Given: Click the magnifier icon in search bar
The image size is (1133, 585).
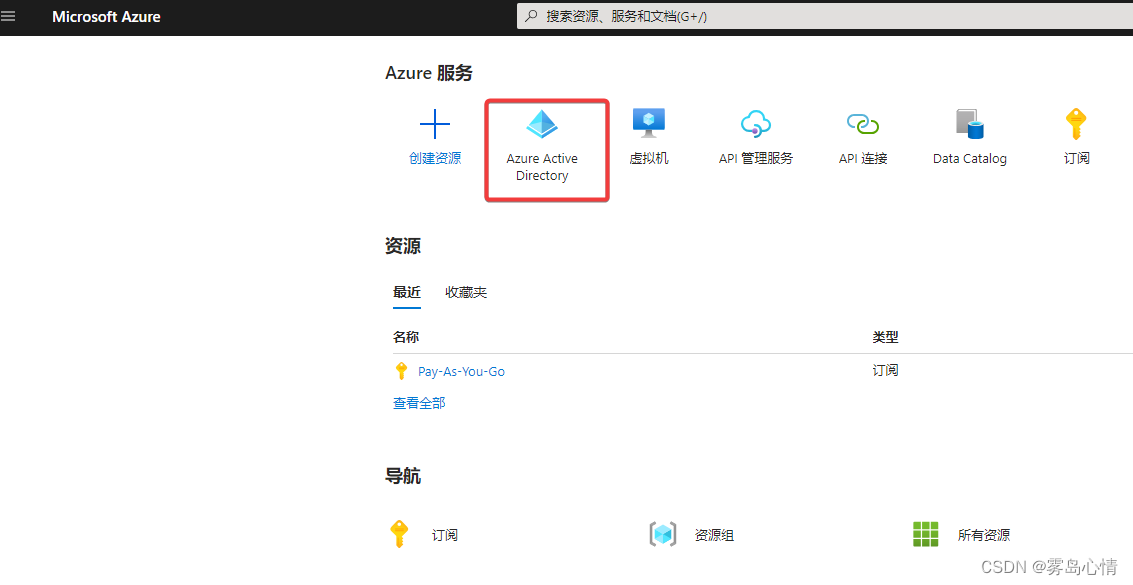Looking at the screenshot, I should (531, 16).
